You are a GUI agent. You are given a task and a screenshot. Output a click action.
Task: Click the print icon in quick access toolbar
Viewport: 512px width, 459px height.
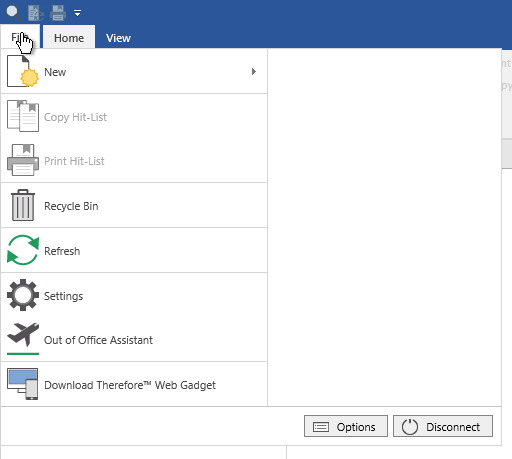pyautogui.click(x=58, y=13)
